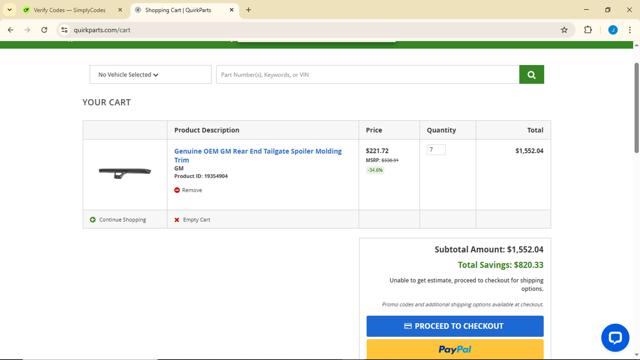Screen dimensions: 640x360
Task: Click the Subtotal Amount $1,552.04 text
Action: (489, 249)
